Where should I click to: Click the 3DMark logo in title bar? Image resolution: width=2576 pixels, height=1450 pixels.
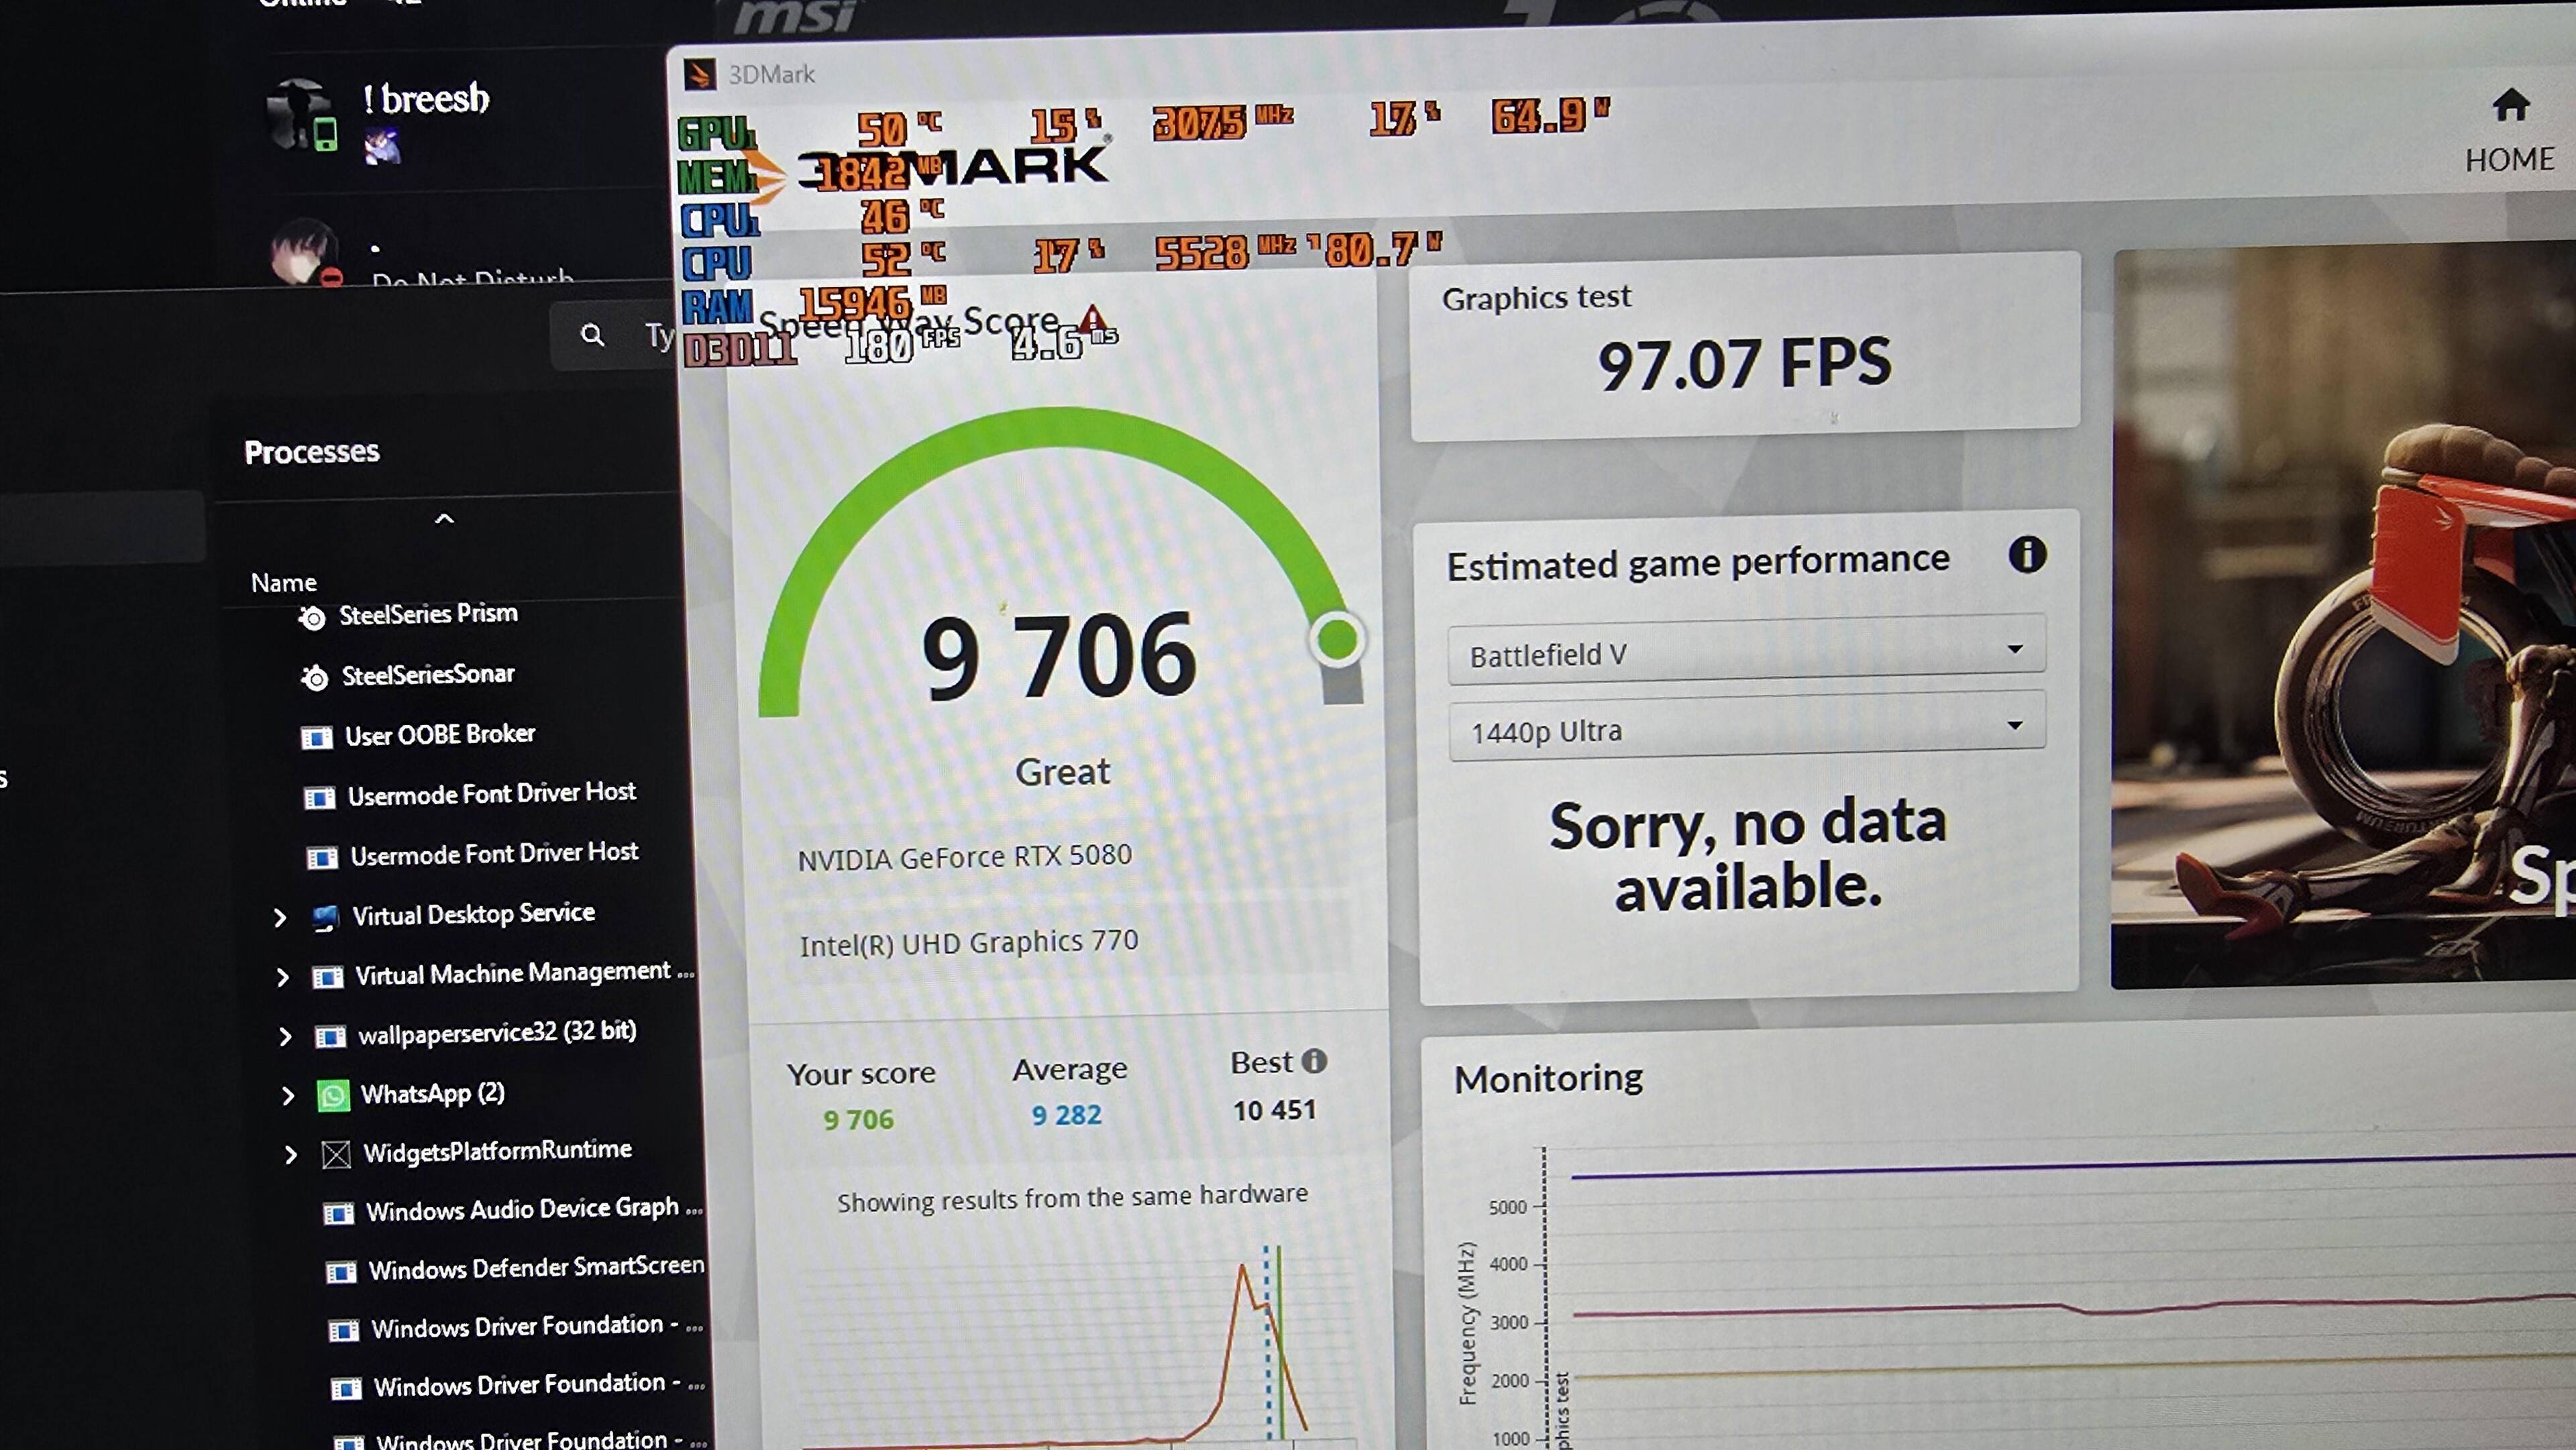tap(700, 74)
